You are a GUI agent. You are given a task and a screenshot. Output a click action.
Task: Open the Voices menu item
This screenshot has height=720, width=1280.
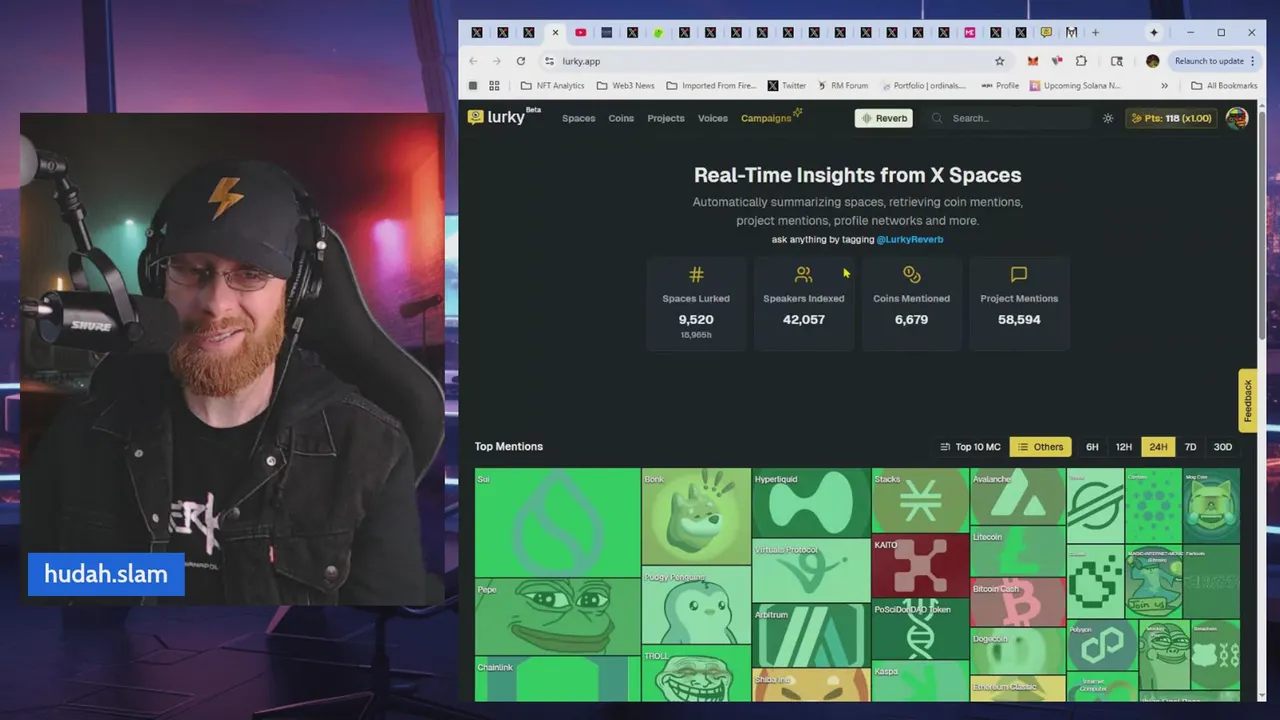713,118
